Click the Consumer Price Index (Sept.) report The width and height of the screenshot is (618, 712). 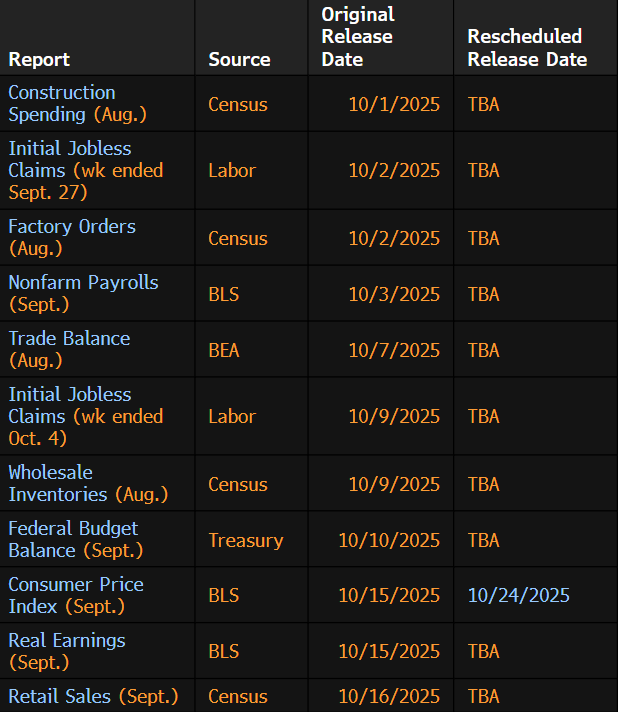tap(76, 595)
